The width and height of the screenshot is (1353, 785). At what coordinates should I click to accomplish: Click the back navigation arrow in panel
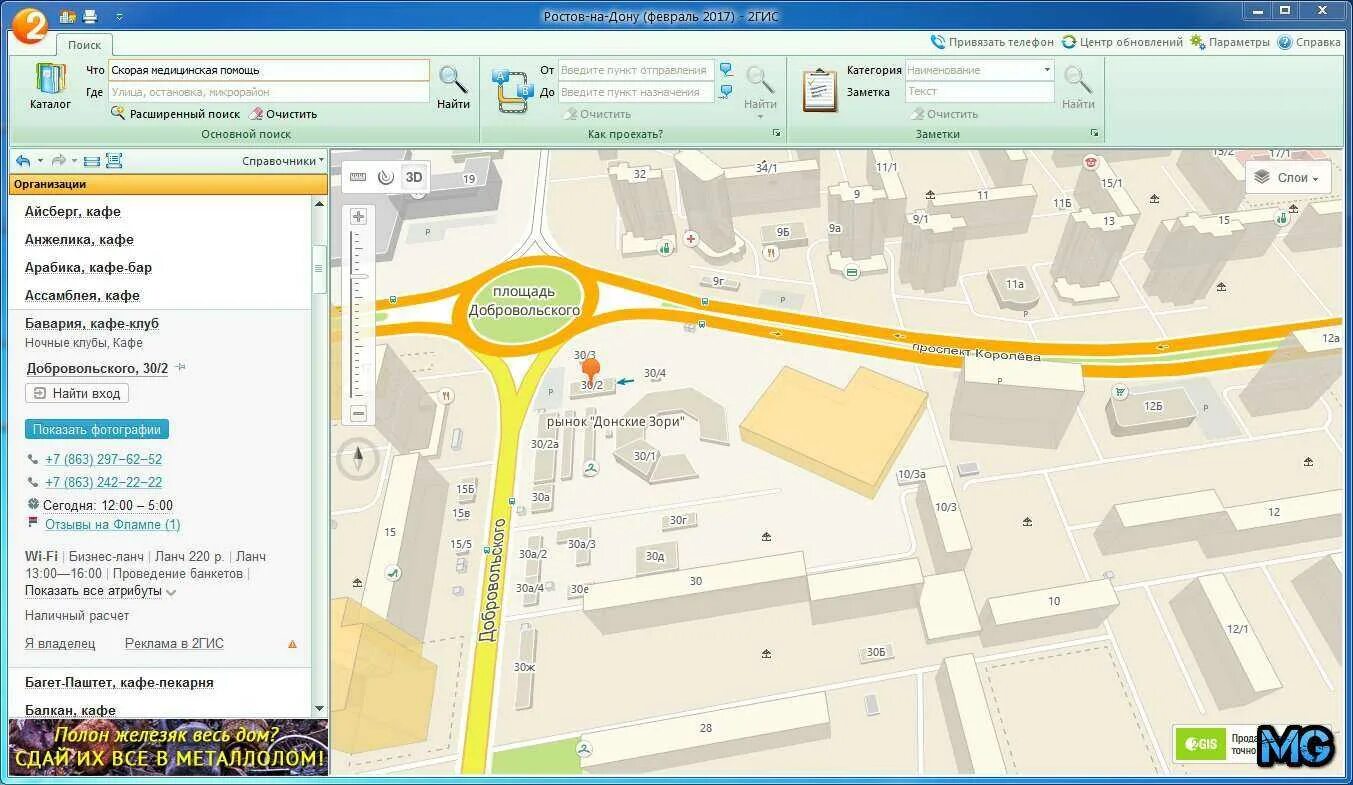pos(23,161)
